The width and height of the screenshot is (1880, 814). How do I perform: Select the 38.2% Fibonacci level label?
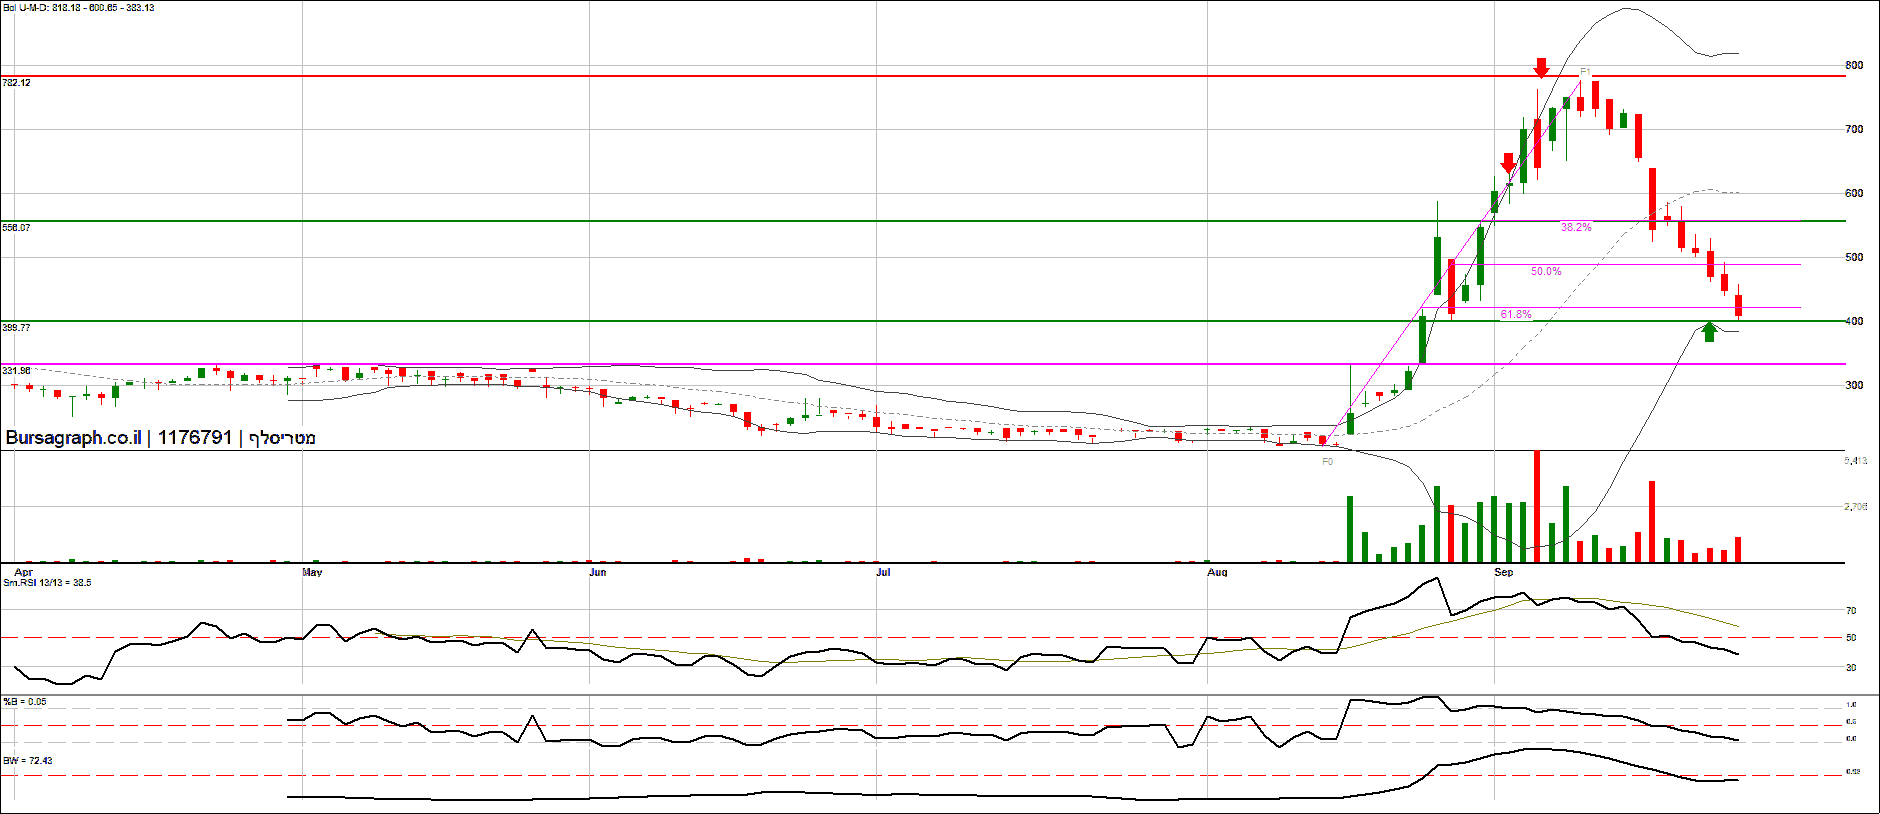[1576, 228]
